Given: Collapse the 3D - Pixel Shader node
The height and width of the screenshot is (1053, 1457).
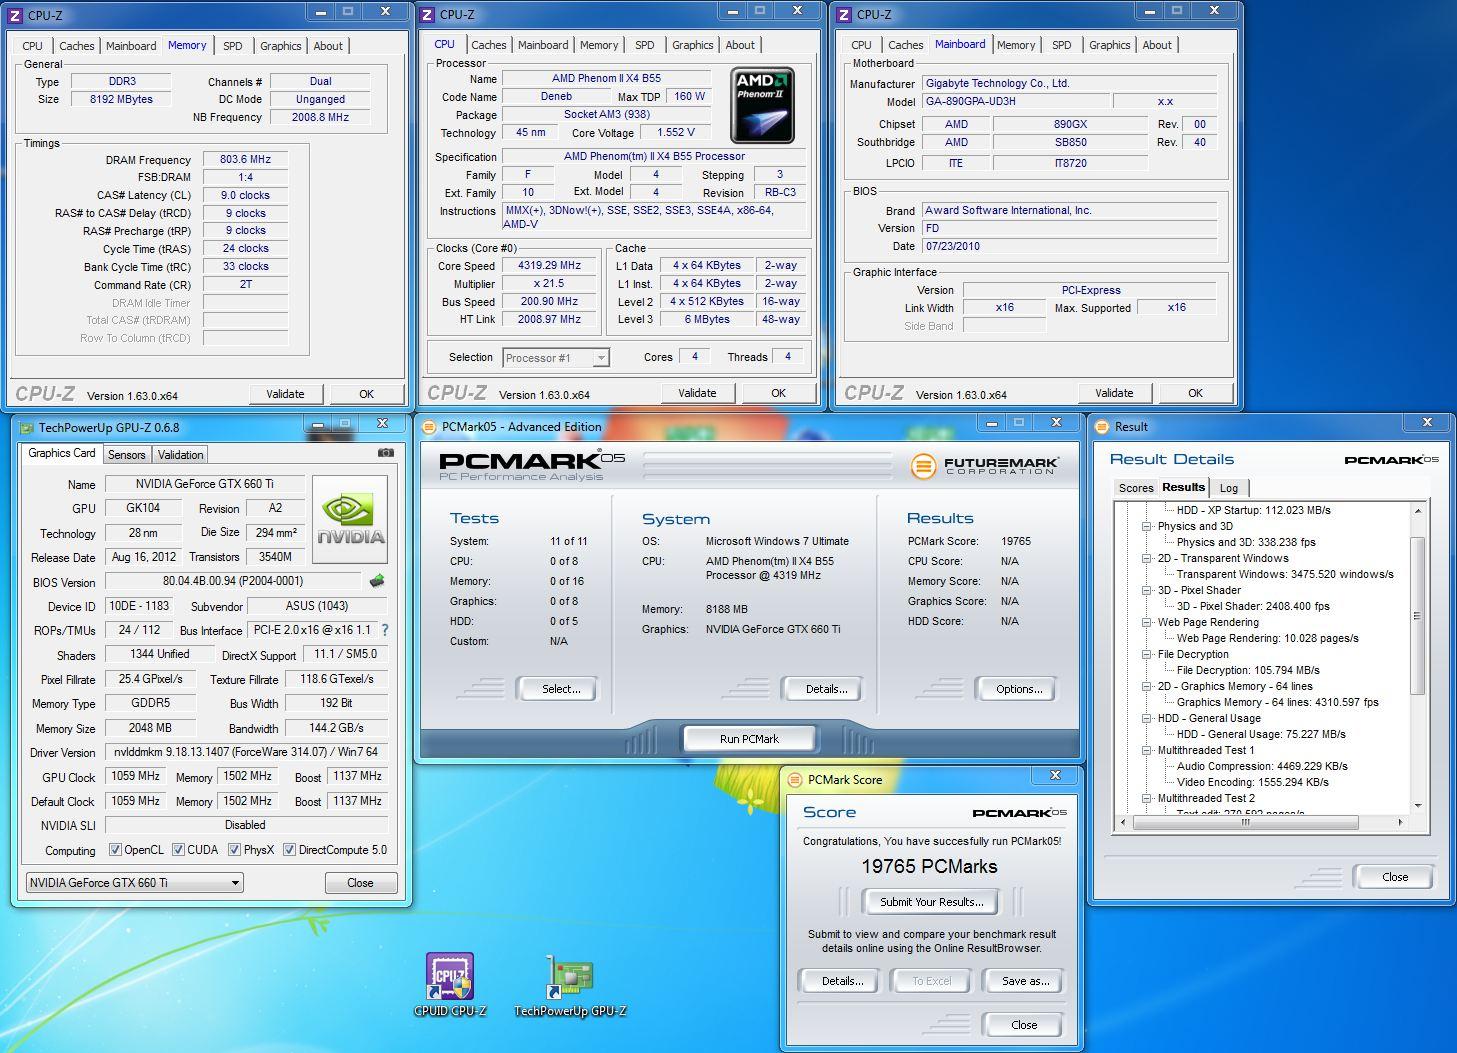Looking at the screenshot, I should pyautogui.click(x=1147, y=590).
